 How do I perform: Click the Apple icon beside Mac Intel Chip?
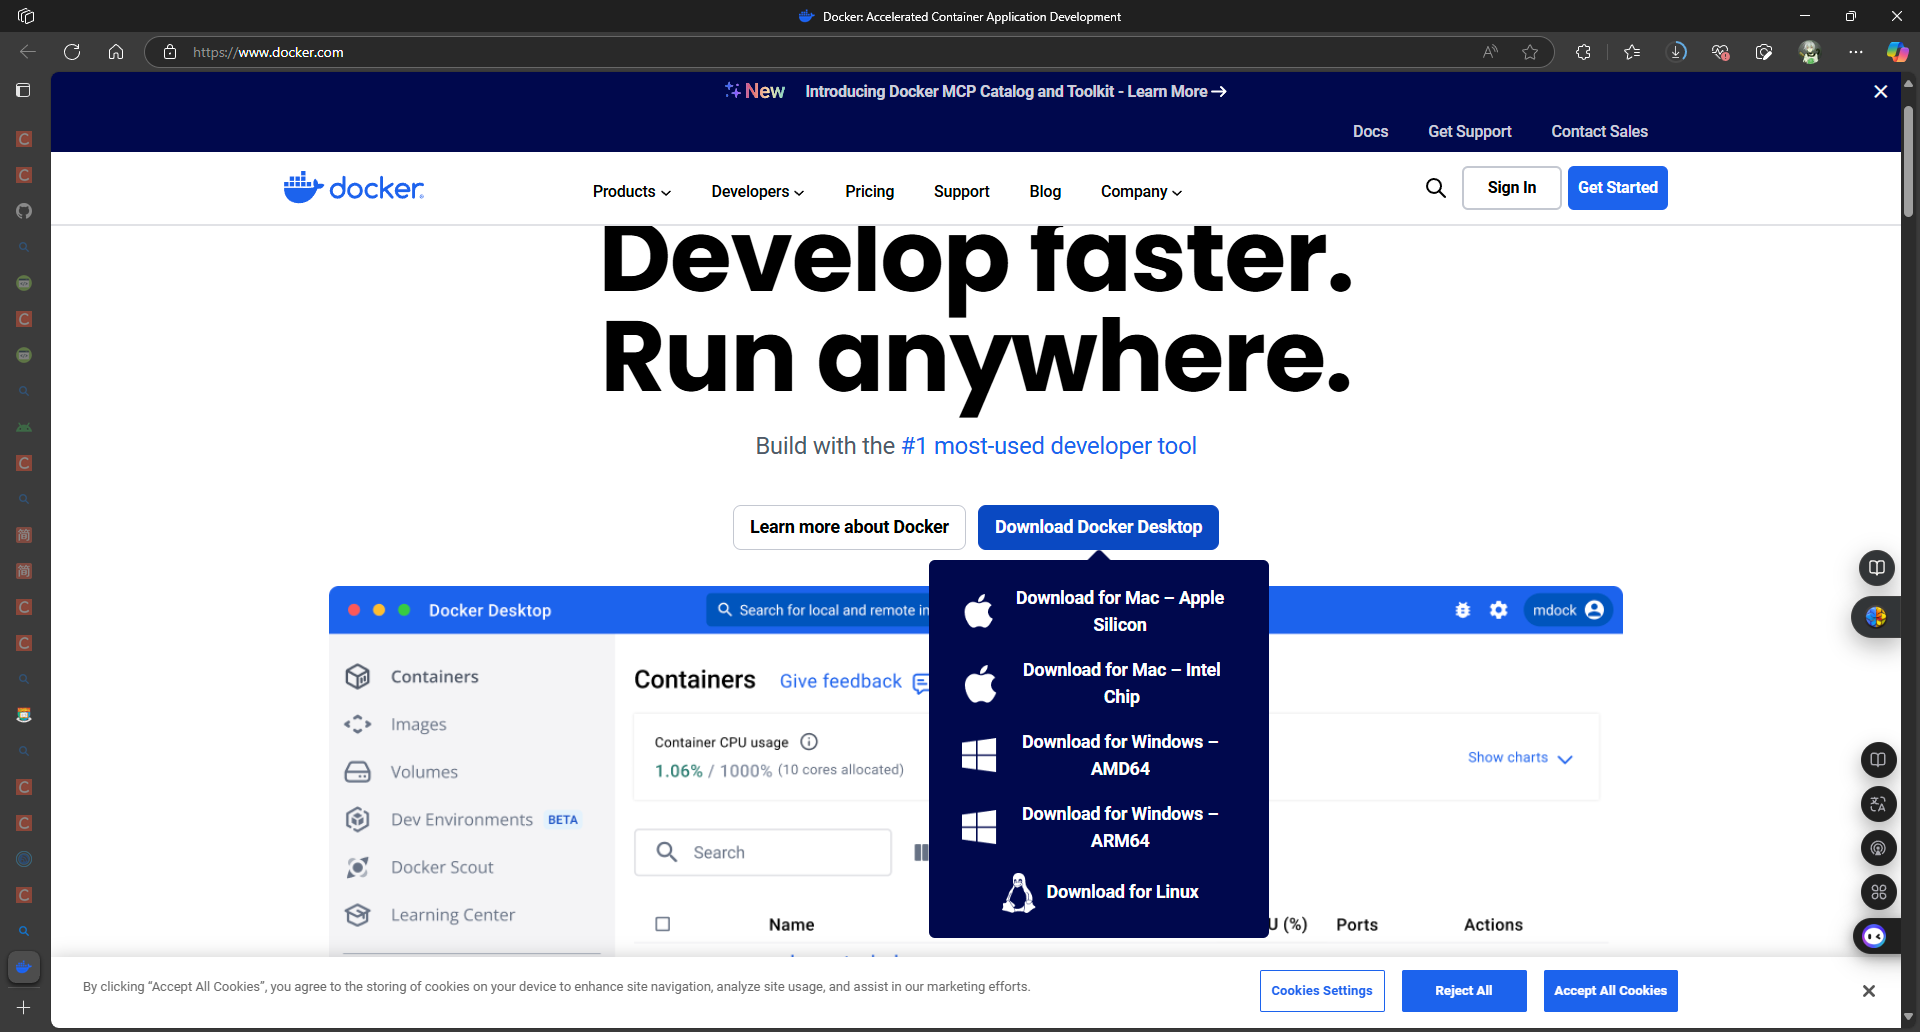(x=980, y=684)
